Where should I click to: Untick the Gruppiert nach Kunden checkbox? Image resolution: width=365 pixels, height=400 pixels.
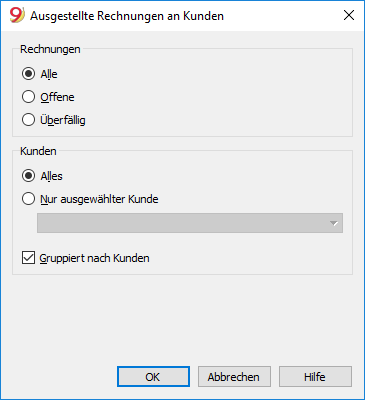(x=28, y=258)
